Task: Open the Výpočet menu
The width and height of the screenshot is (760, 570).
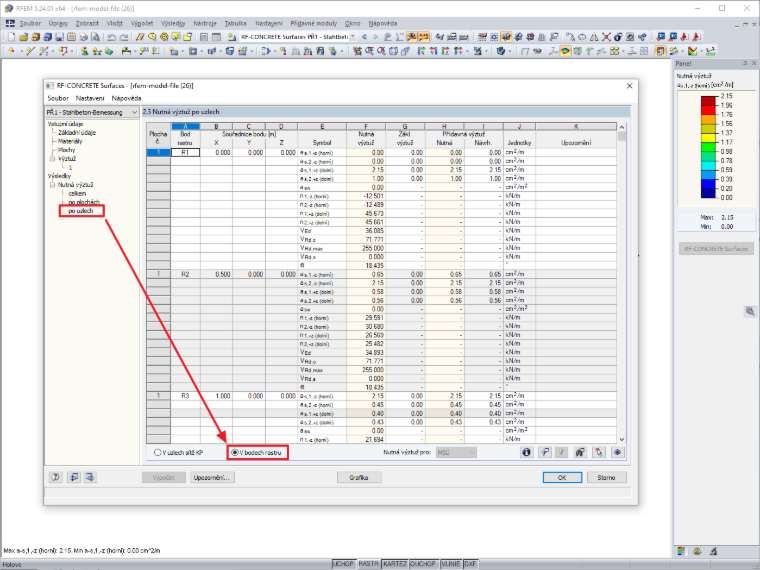Action: coord(142,23)
